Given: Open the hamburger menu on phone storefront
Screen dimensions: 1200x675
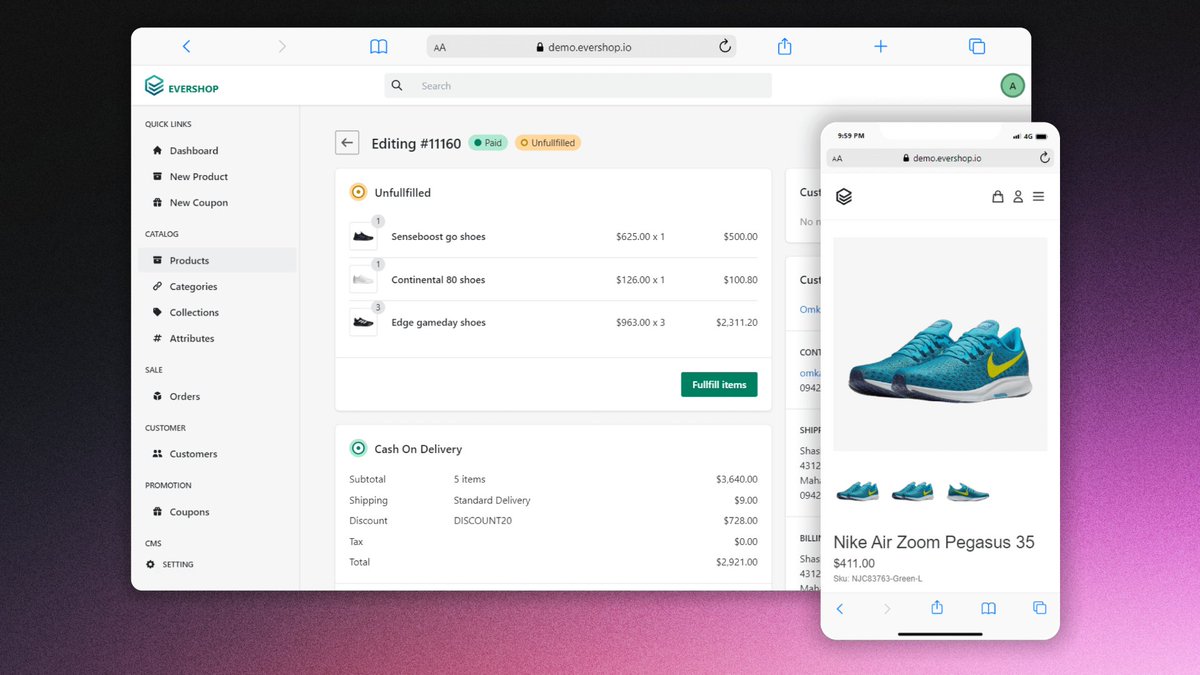Looking at the screenshot, I should point(1039,197).
